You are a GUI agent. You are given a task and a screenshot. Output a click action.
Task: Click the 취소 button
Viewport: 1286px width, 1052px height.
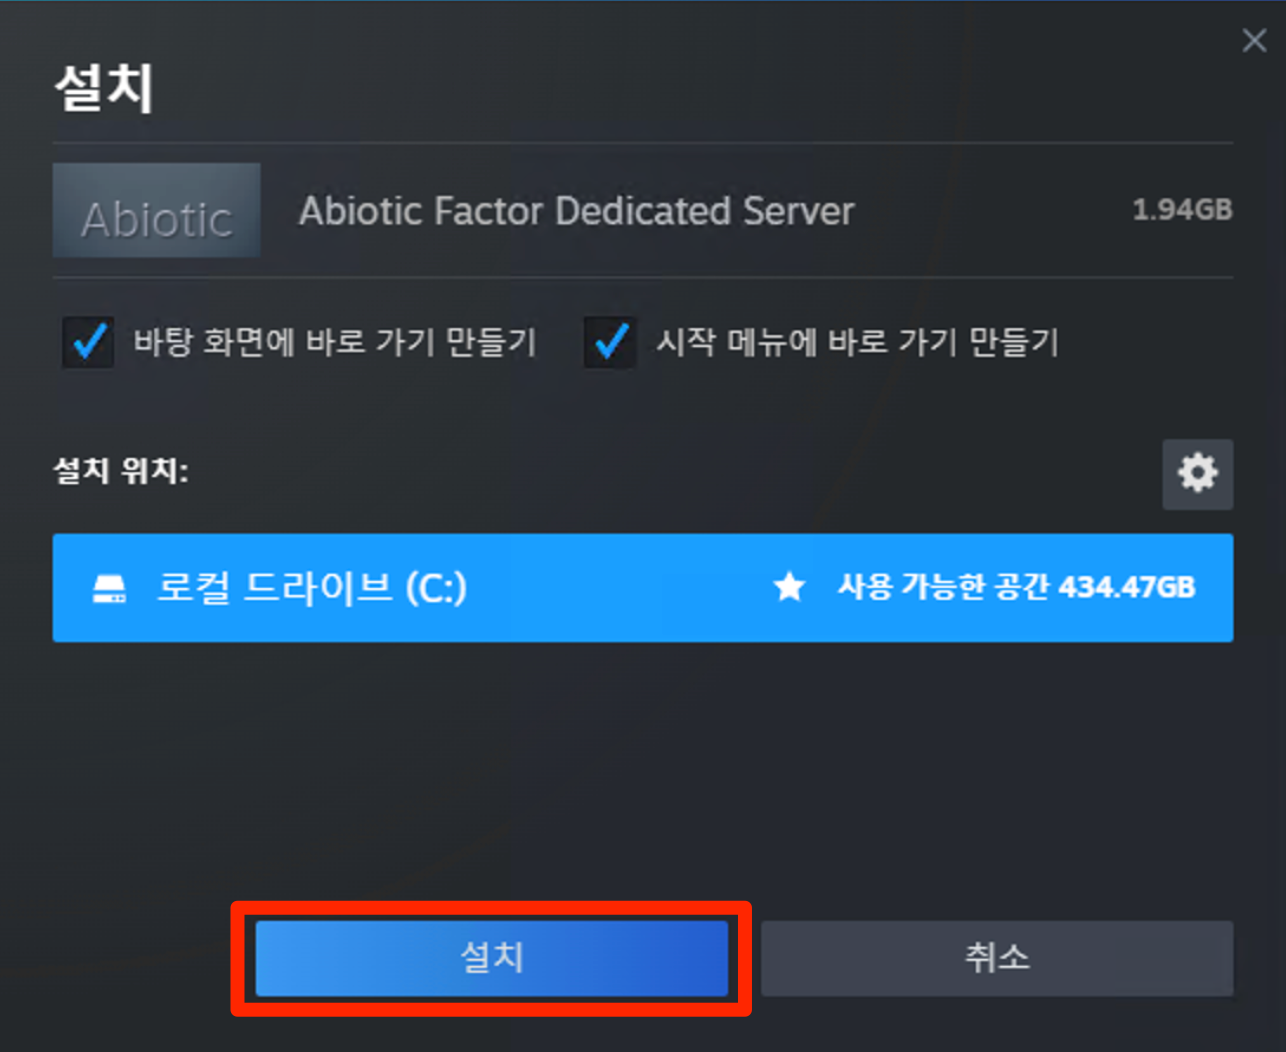(997, 958)
